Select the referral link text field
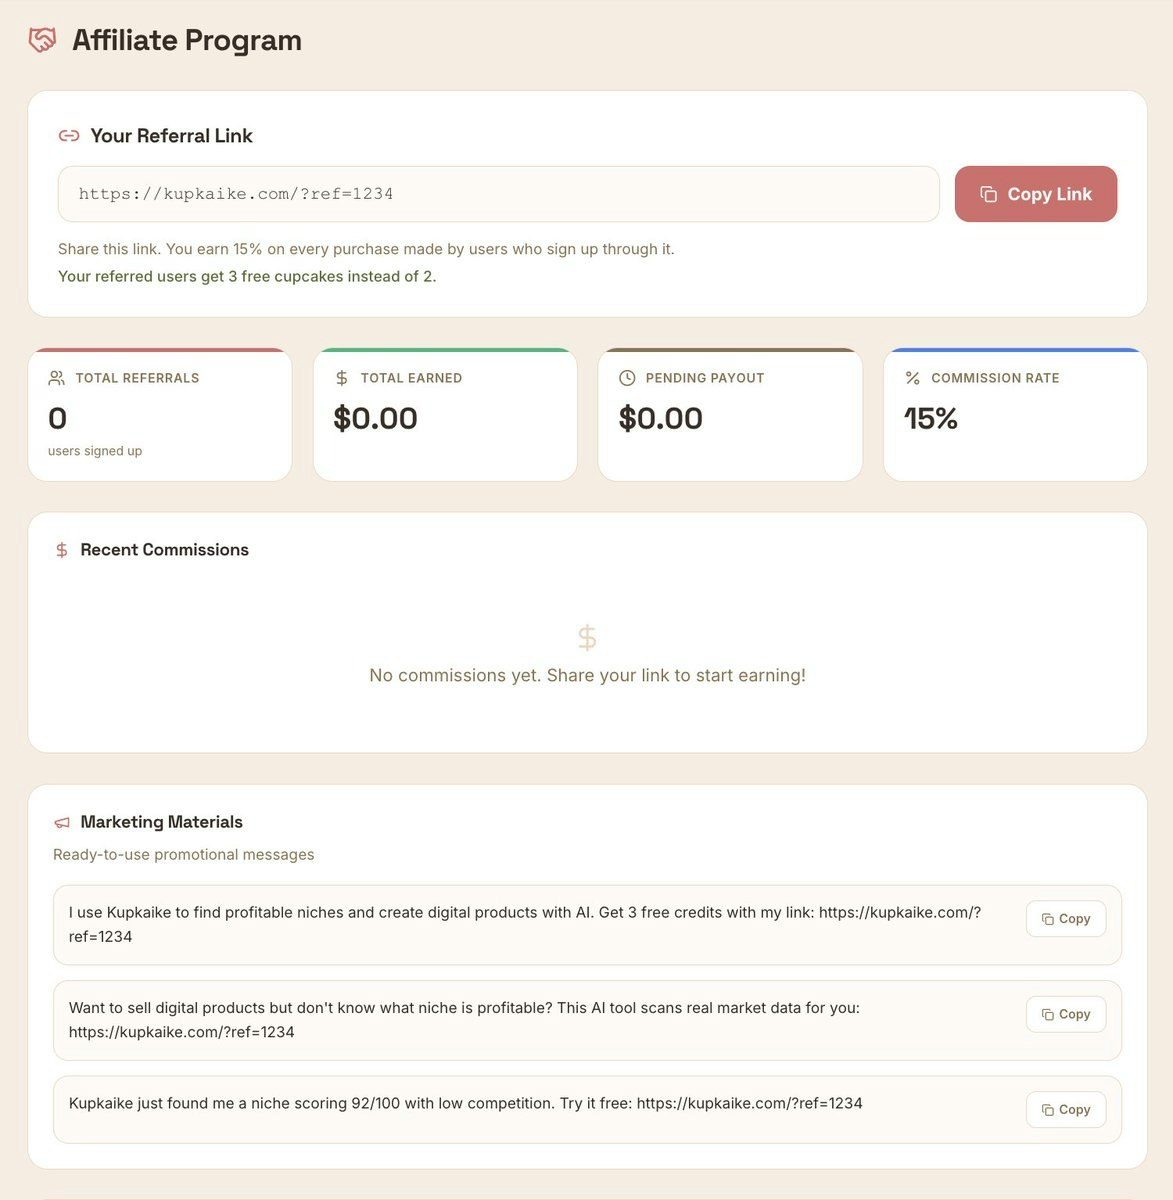The height and width of the screenshot is (1200, 1173). pyautogui.click(x=500, y=194)
